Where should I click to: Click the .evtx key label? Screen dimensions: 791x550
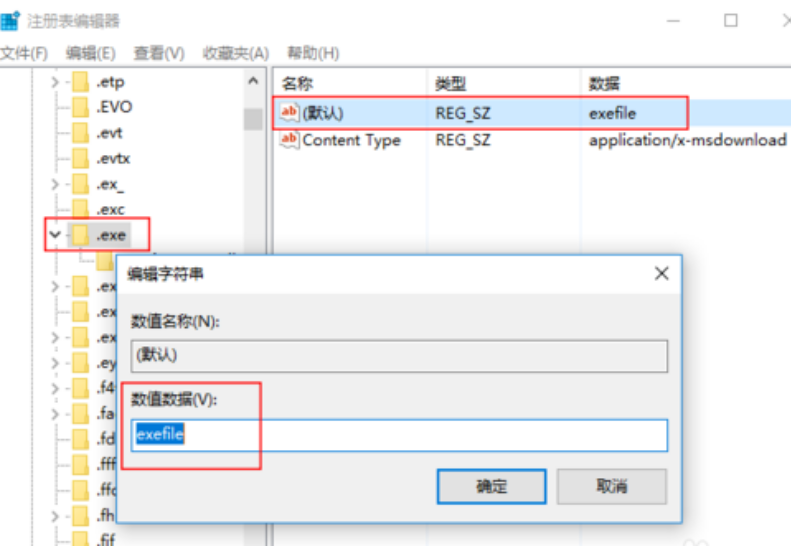pyautogui.click(x=114, y=158)
